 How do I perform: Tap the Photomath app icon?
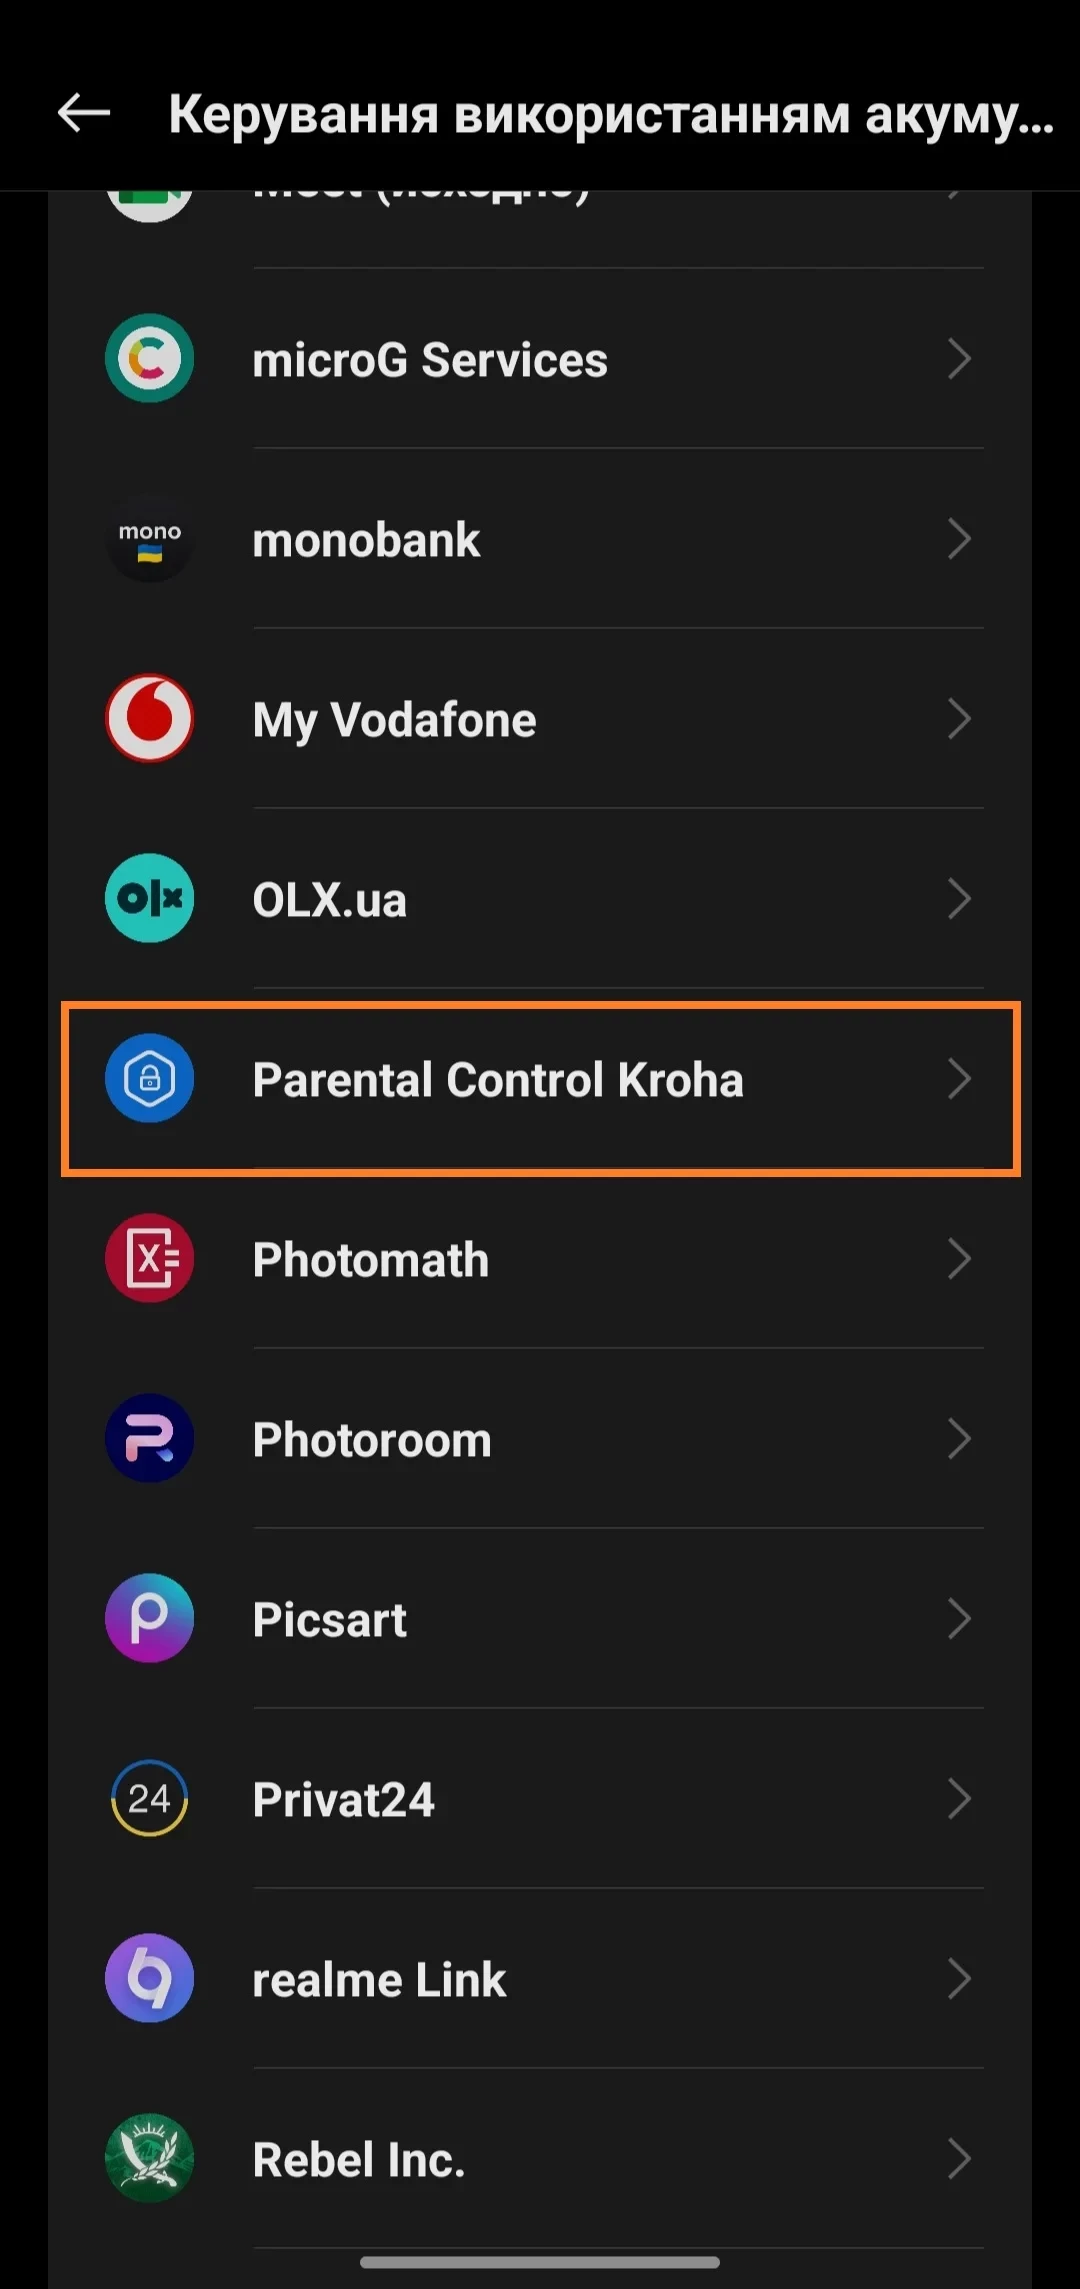click(149, 1259)
